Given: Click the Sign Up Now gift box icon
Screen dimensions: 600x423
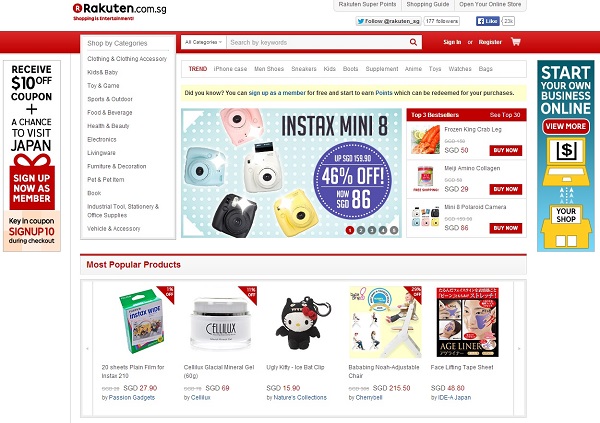Looking at the screenshot, I should tap(32, 182).
